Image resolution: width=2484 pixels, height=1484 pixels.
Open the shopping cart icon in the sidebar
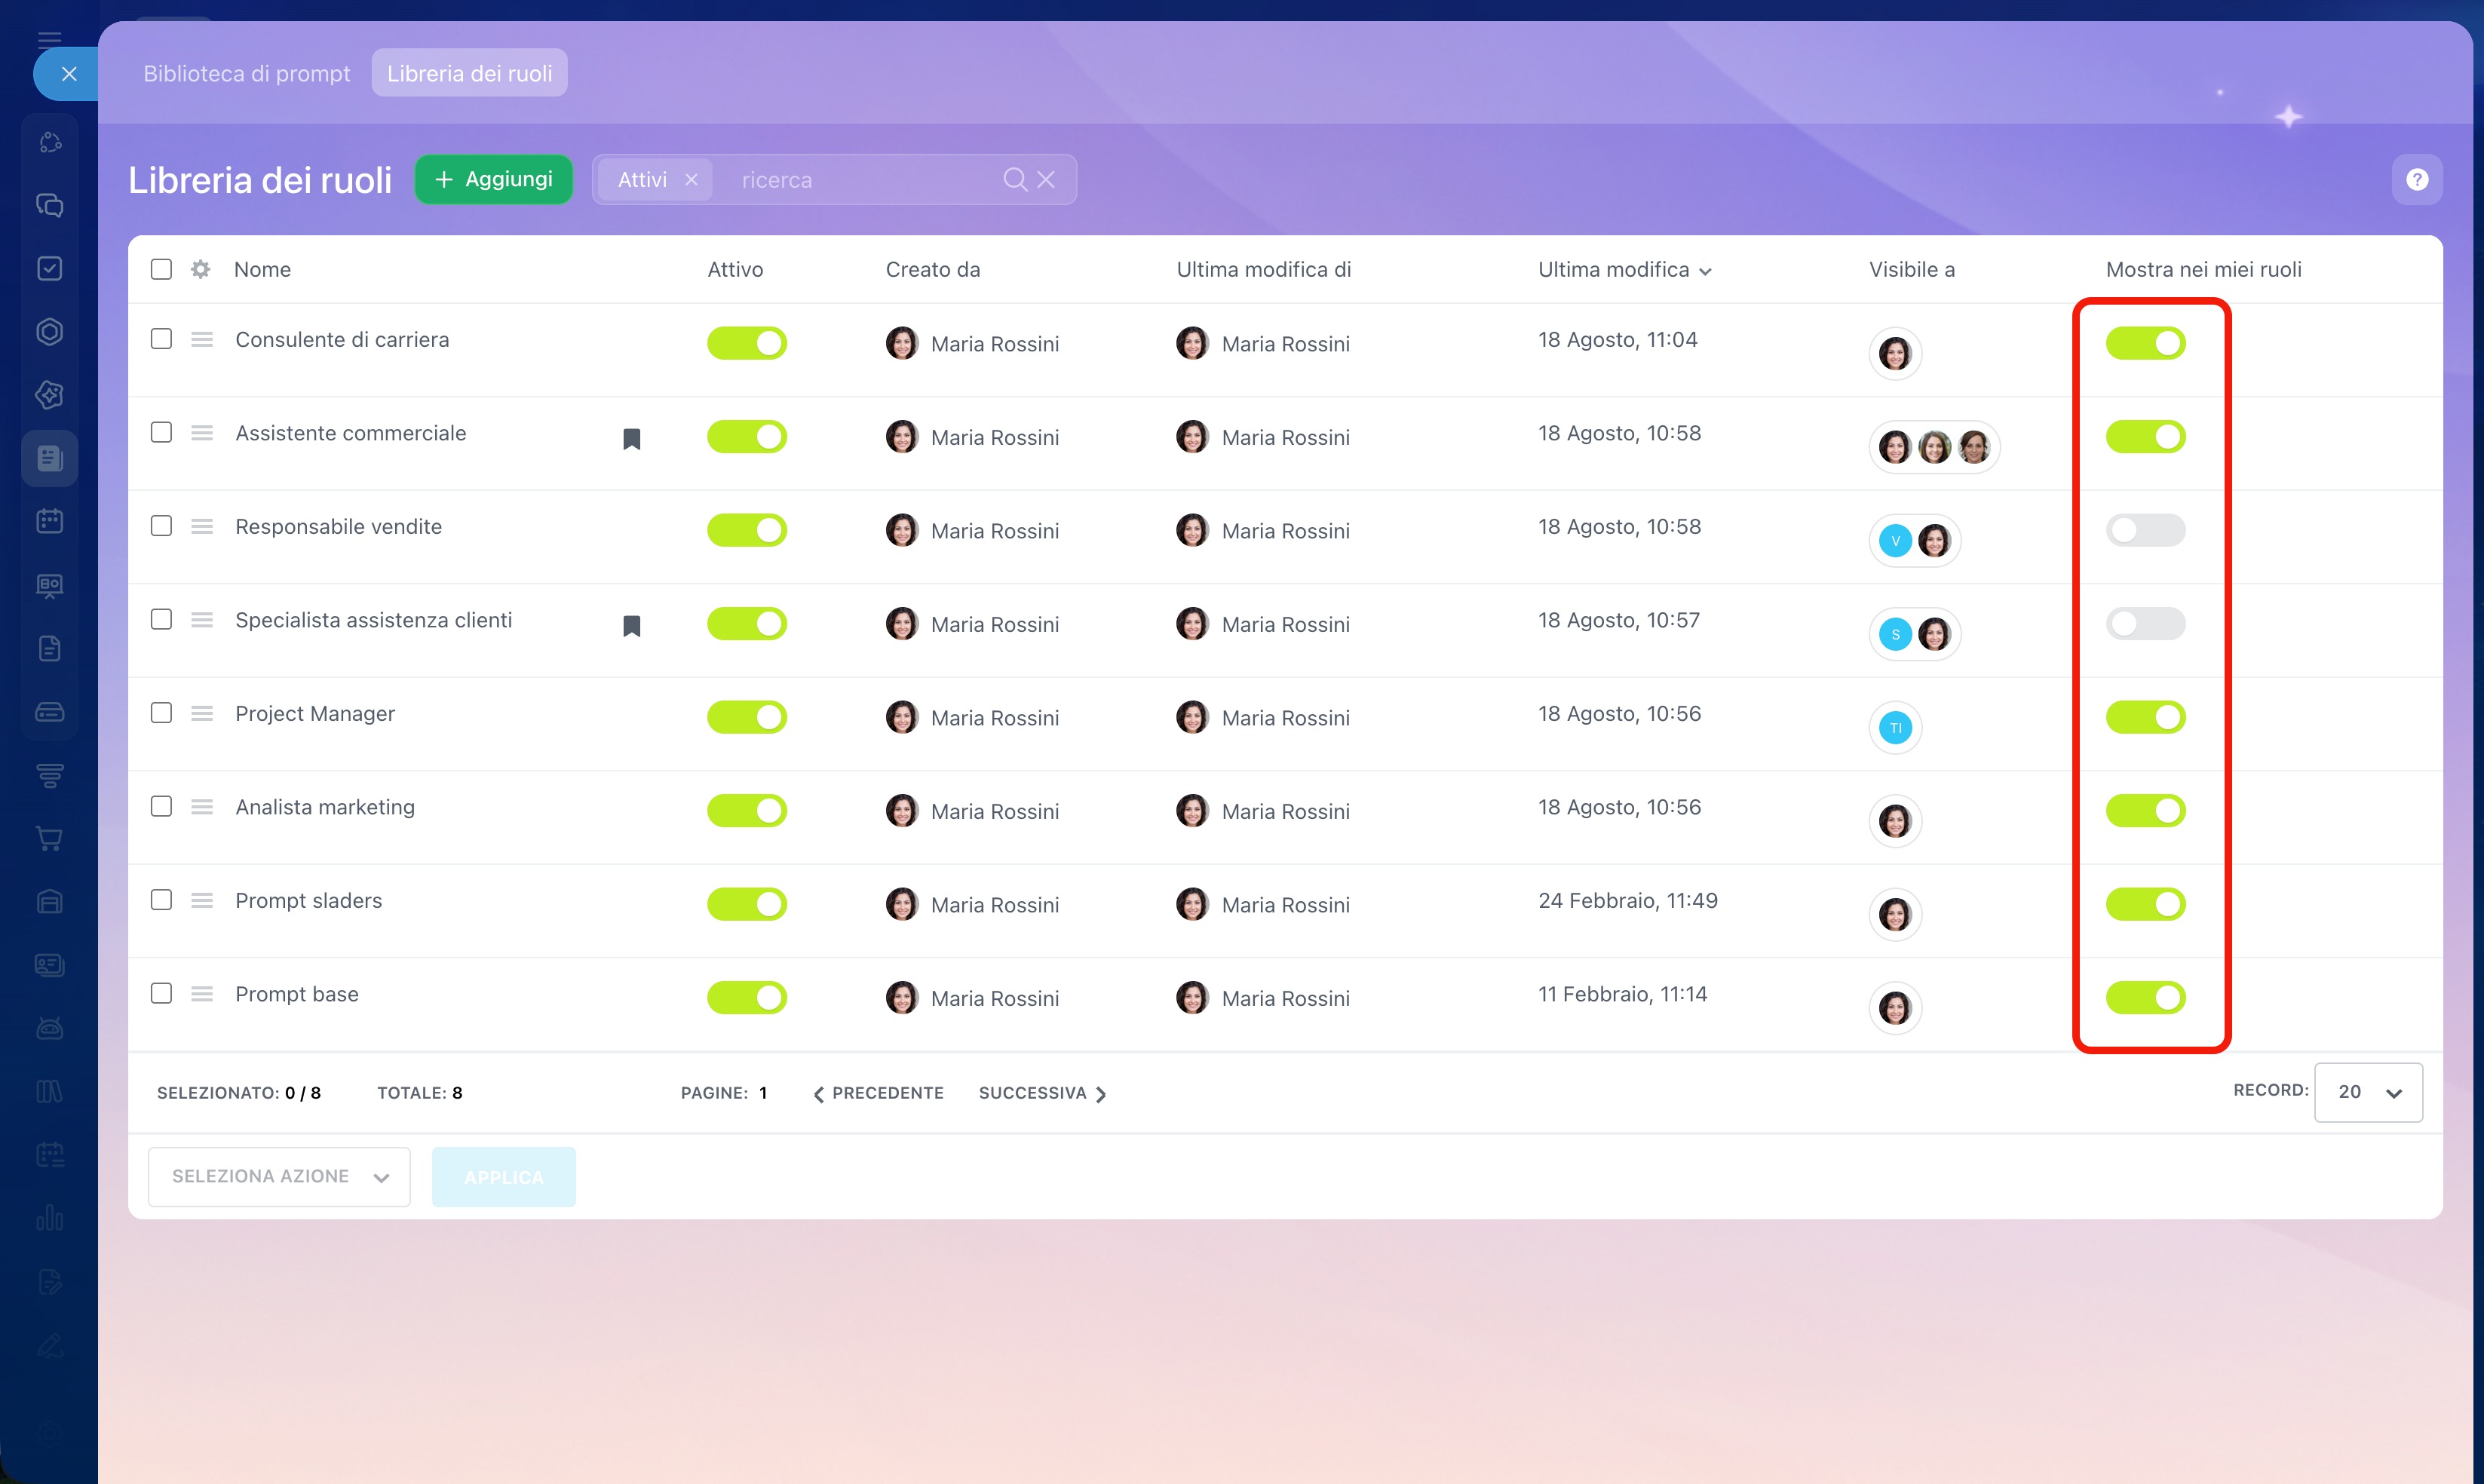(x=50, y=838)
